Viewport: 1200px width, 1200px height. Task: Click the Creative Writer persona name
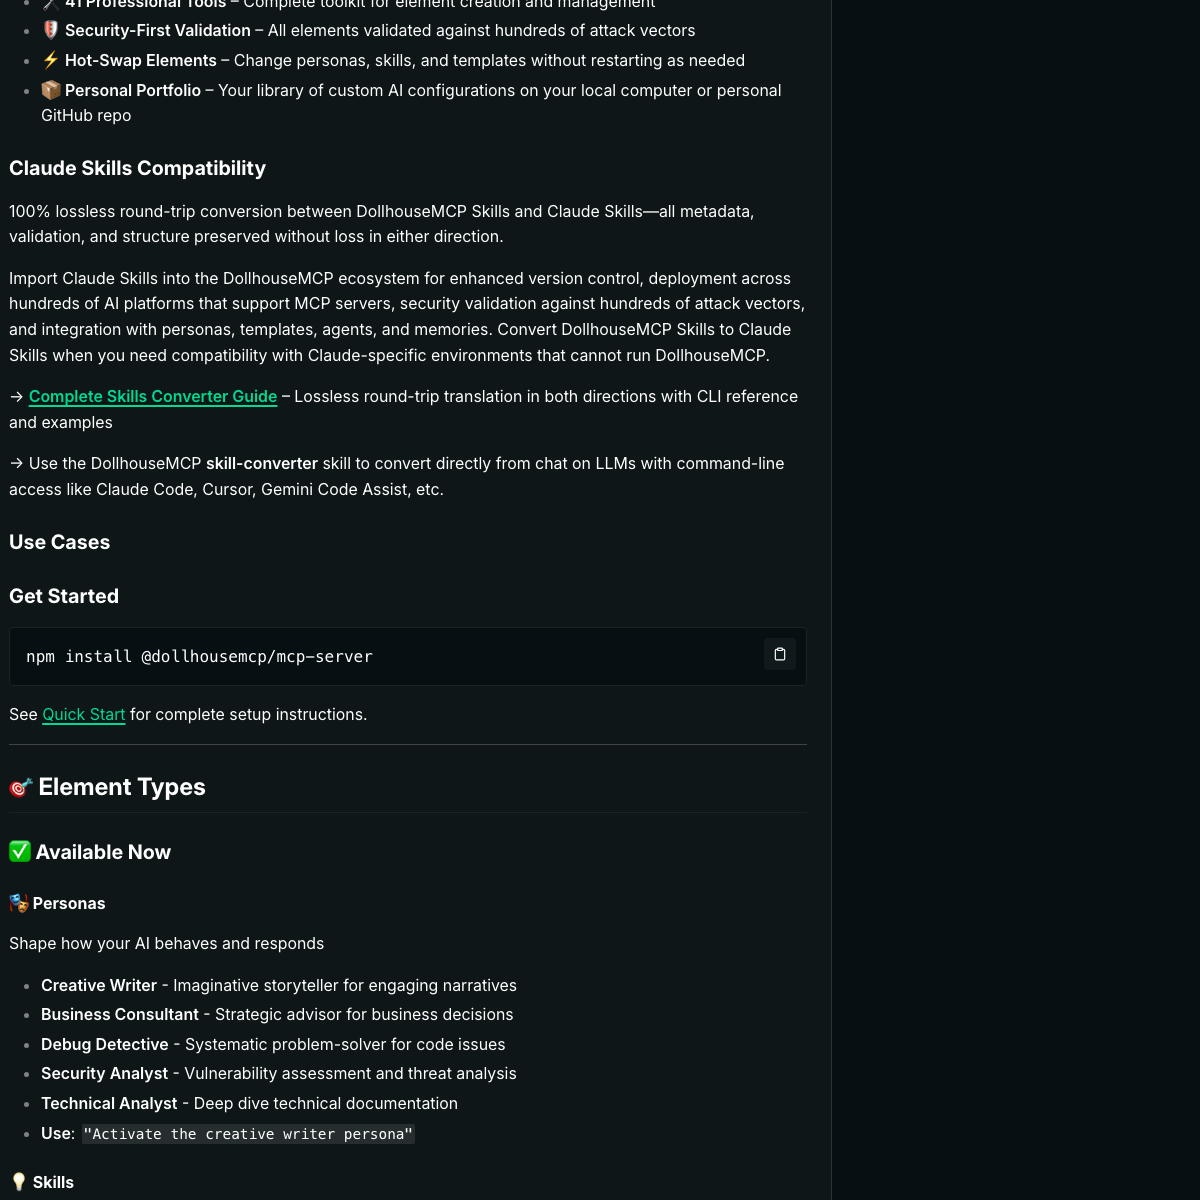click(99, 986)
